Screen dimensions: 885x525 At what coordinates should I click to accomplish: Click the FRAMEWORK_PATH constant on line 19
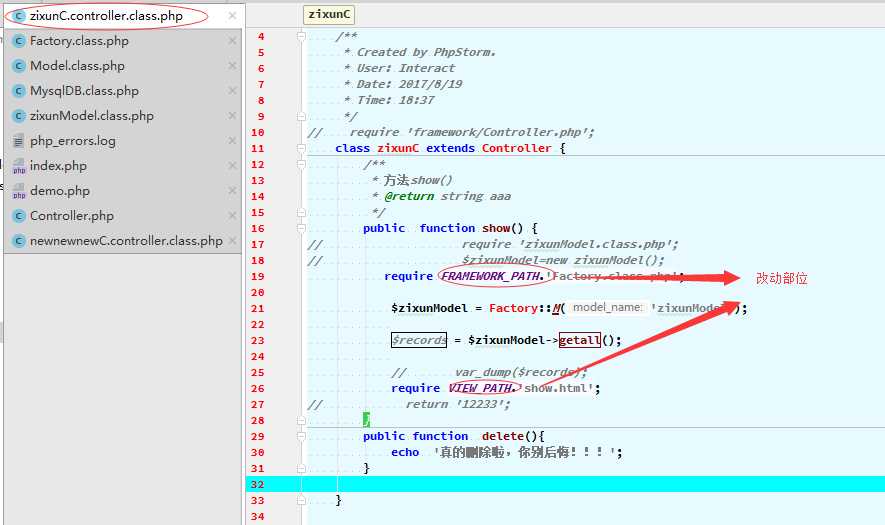(492, 276)
